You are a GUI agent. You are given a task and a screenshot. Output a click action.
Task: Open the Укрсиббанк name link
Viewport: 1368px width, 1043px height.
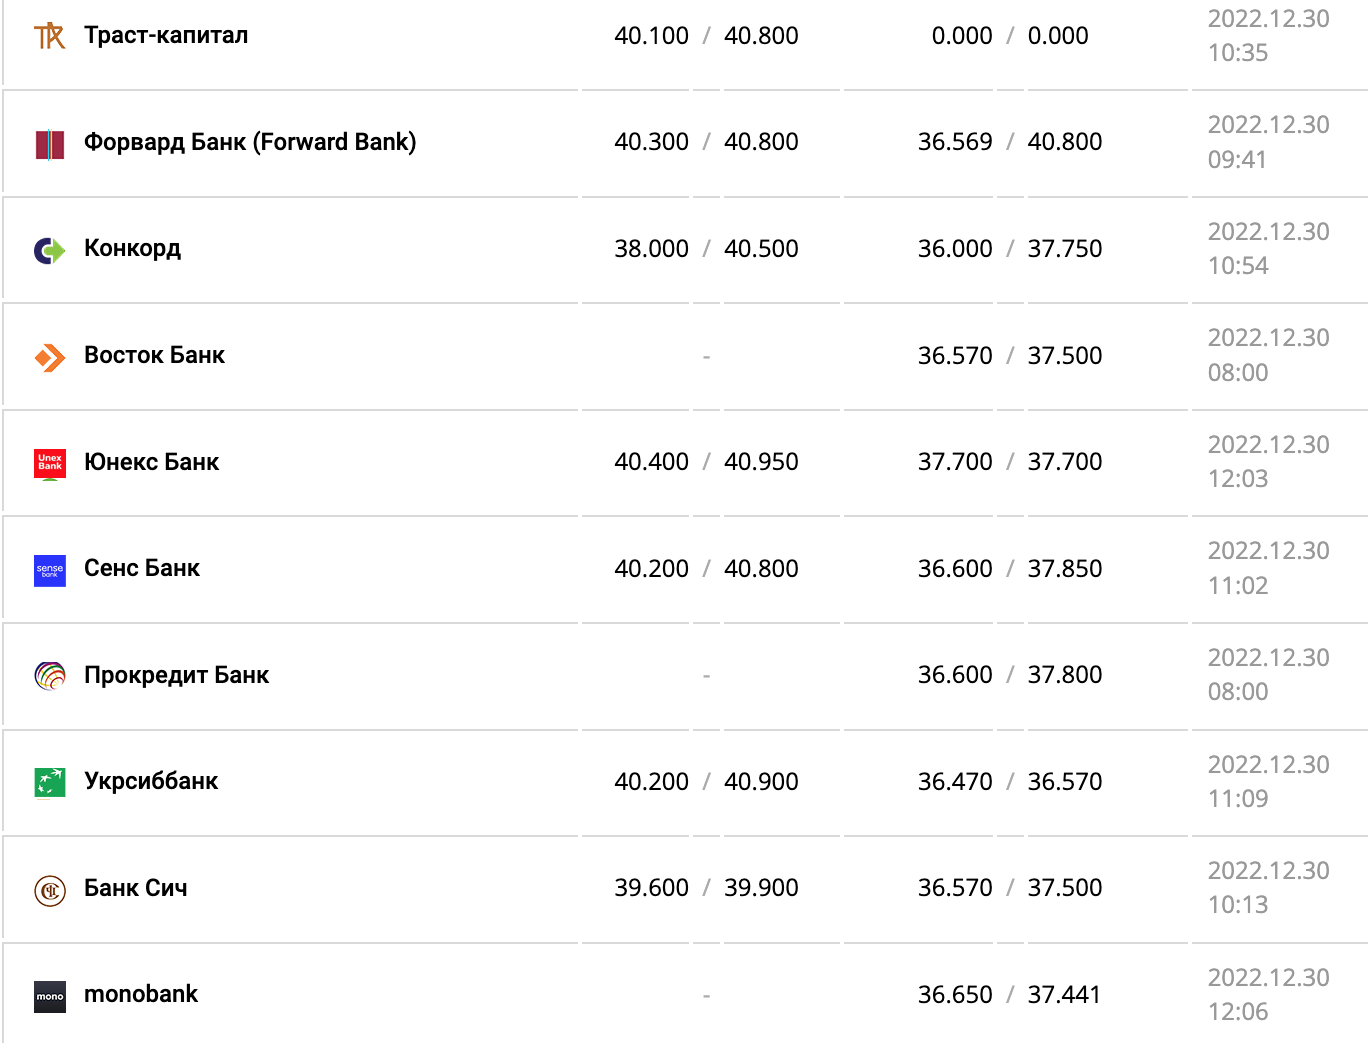(x=151, y=781)
